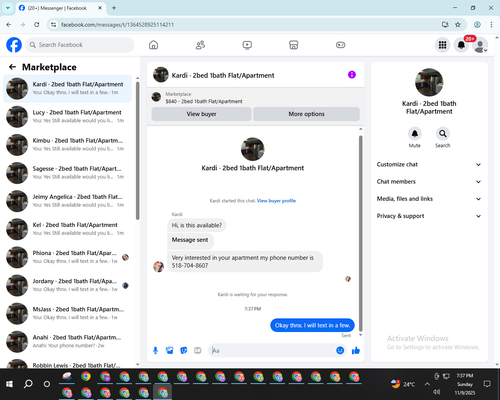Open Windows taskbar search
500x400 pixels.
point(28,384)
